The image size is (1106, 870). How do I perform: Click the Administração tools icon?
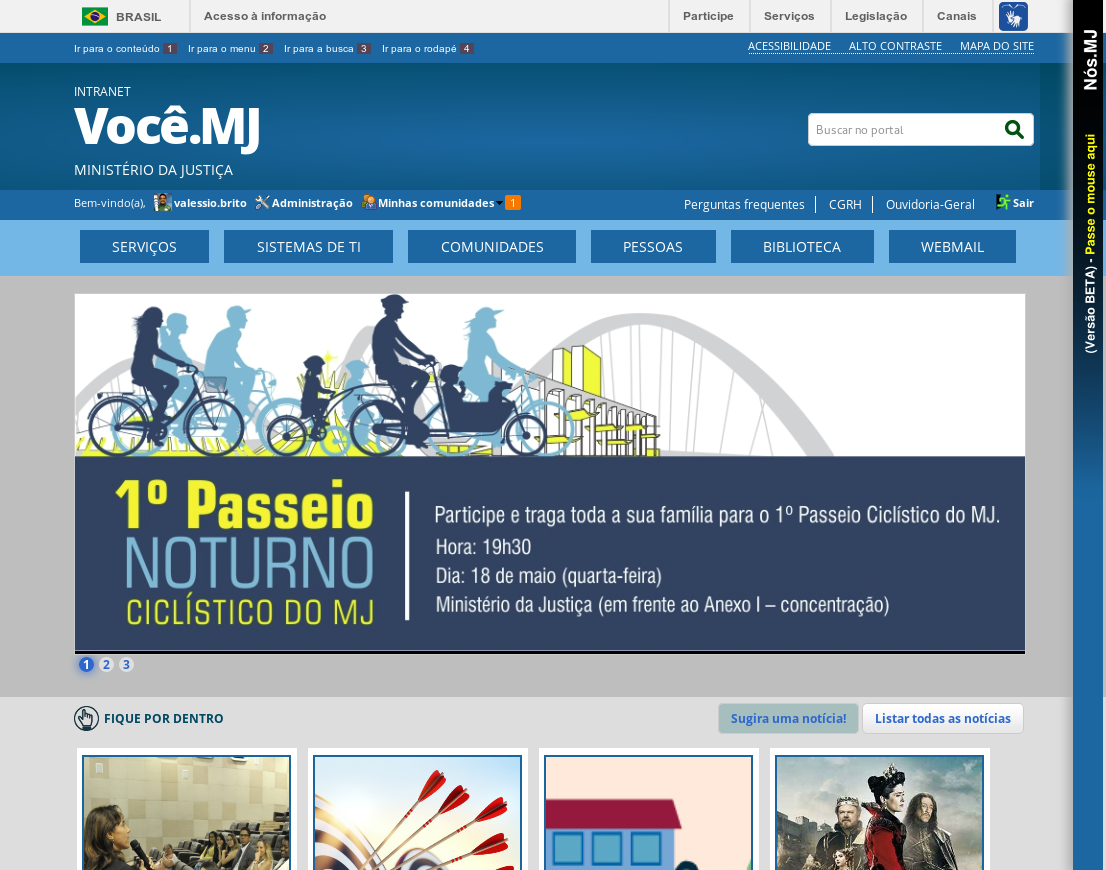pos(262,203)
